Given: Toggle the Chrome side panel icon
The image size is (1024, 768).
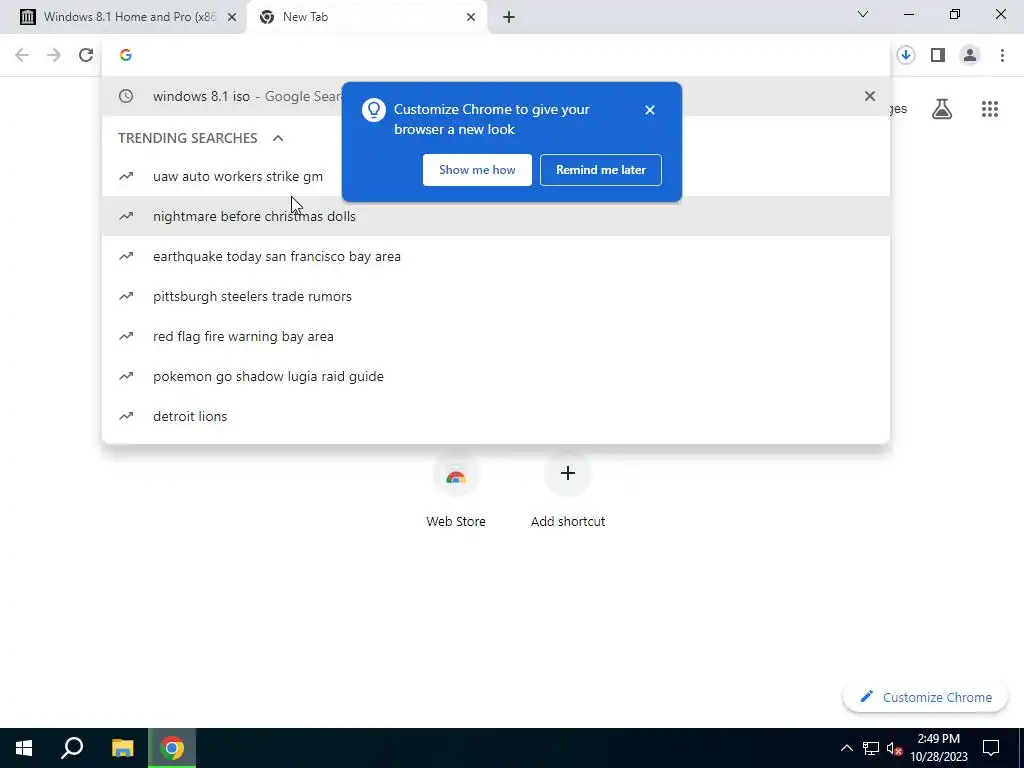Looking at the screenshot, I should coord(938,56).
